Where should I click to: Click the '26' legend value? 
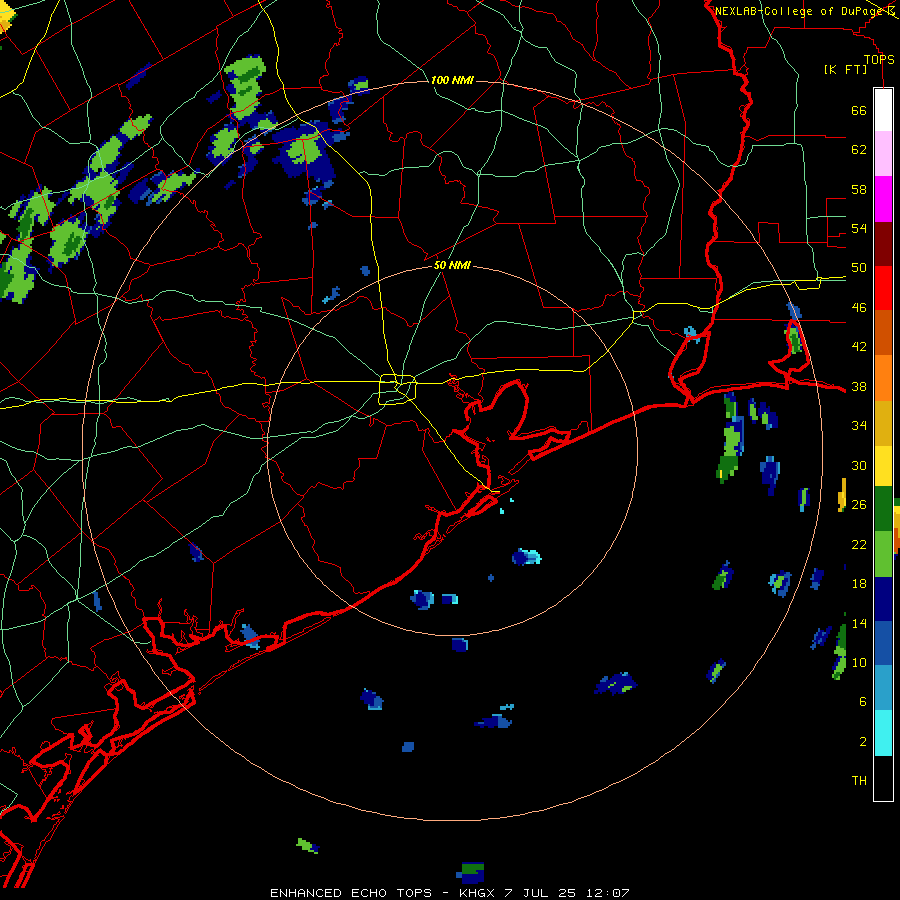859,505
